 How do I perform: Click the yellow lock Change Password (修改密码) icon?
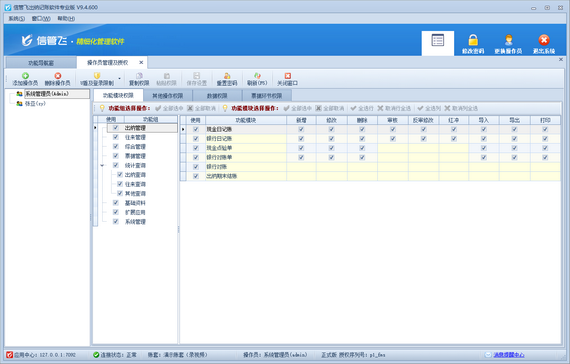click(x=473, y=40)
